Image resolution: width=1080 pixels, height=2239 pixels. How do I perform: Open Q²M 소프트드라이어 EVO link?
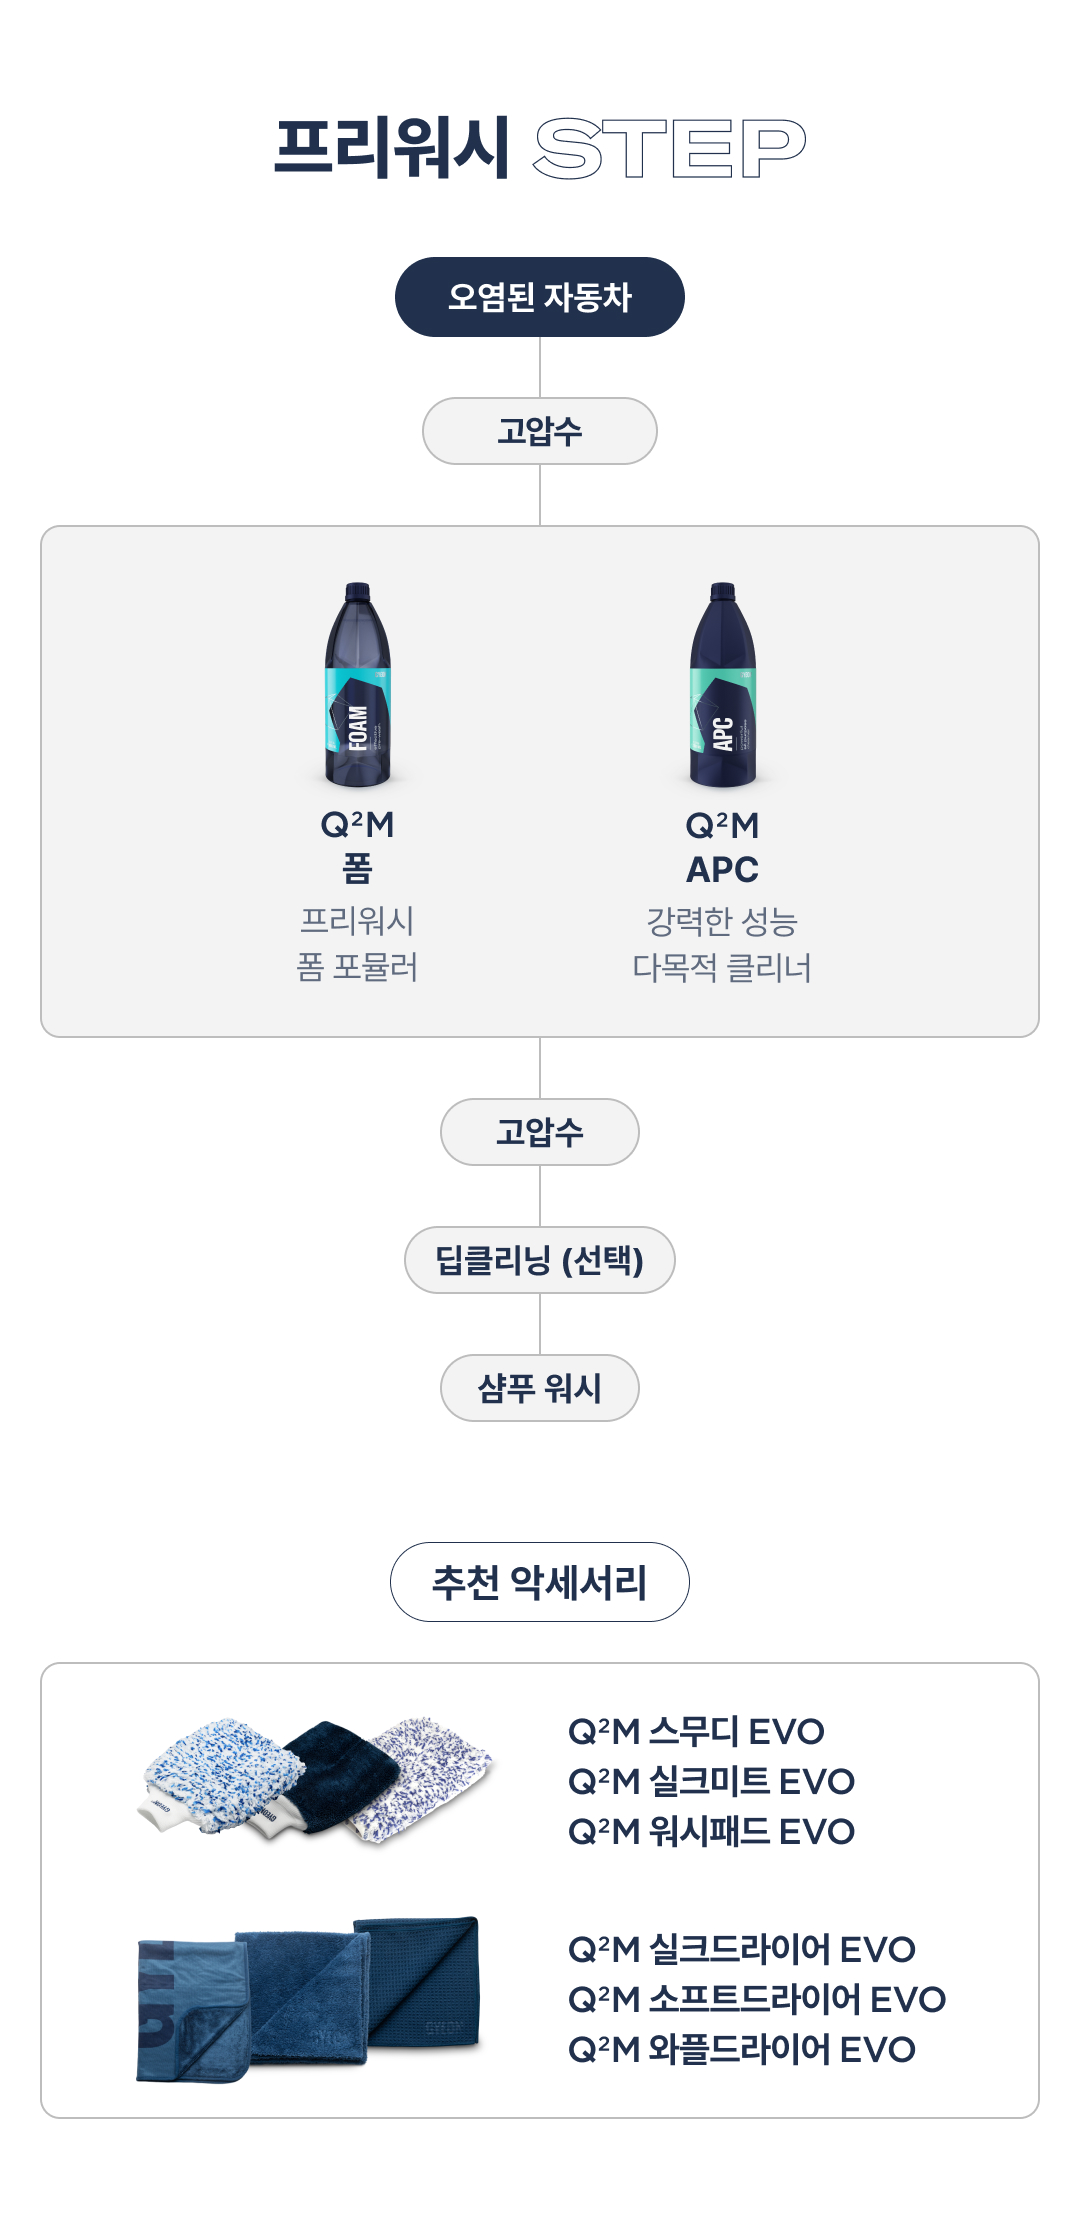(756, 1999)
